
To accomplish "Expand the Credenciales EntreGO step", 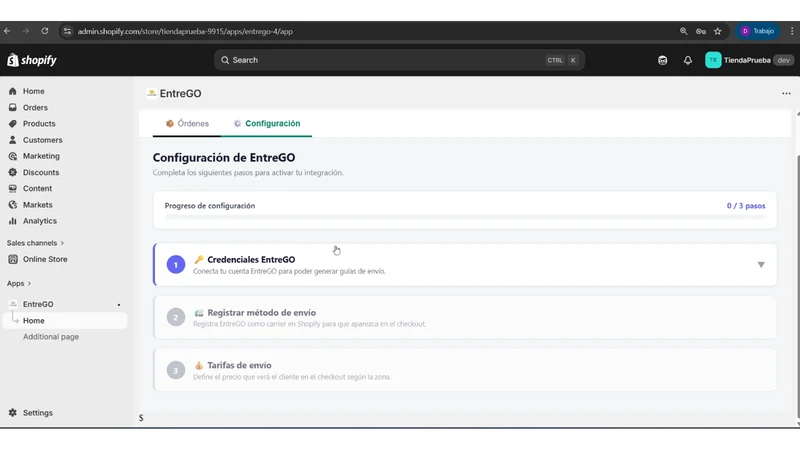I will (x=465, y=264).
